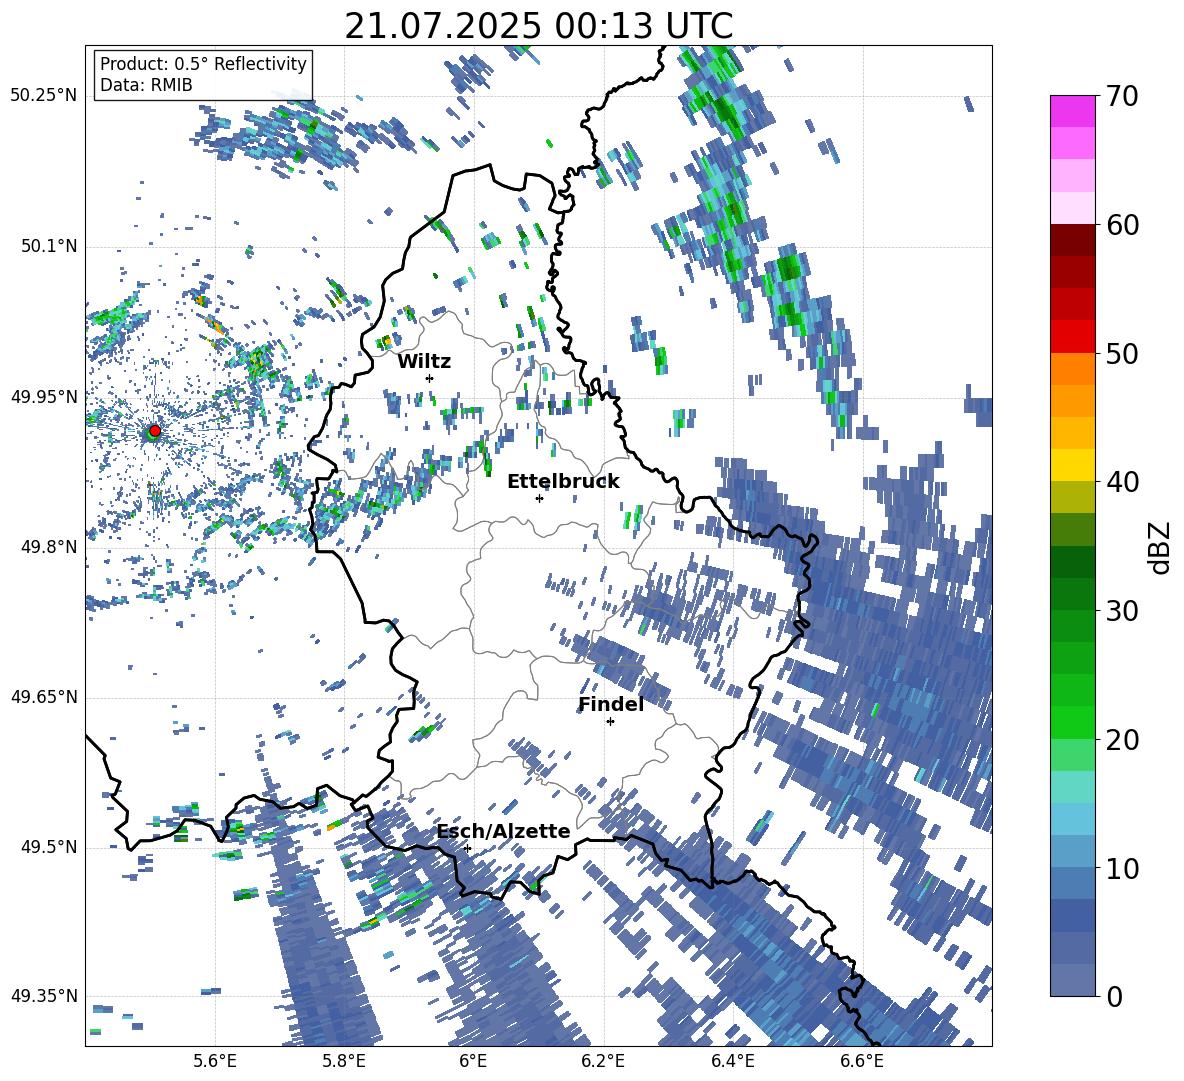Click the 6.4°E longitude label
The image size is (1184, 1081).
(732, 1061)
